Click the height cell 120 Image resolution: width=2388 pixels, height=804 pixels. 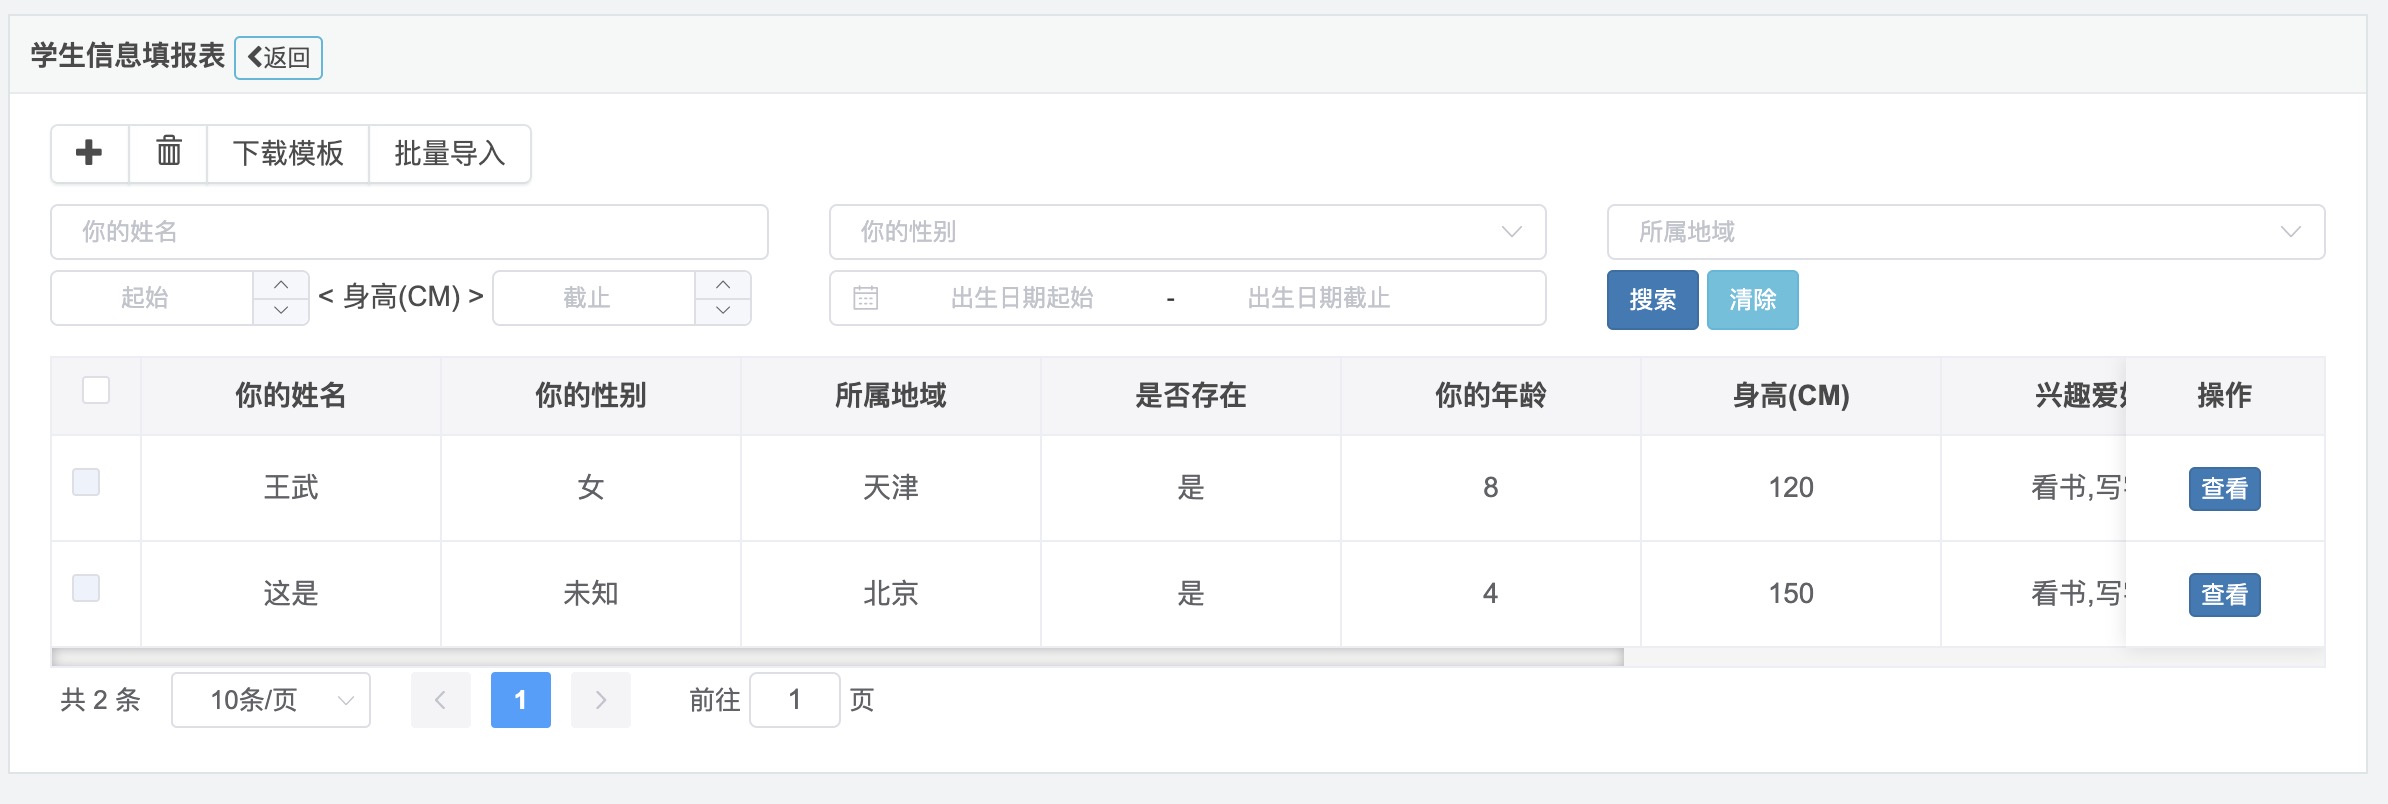click(1790, 488)
